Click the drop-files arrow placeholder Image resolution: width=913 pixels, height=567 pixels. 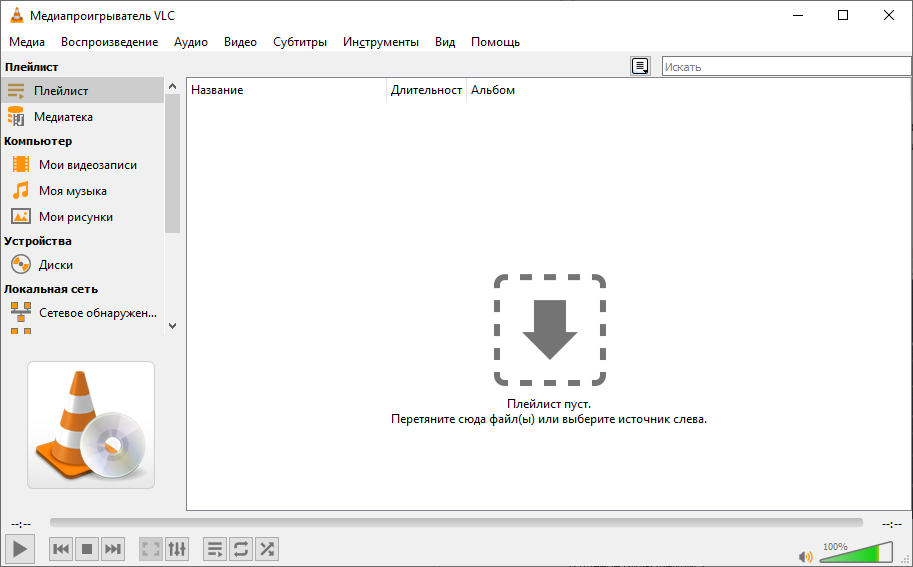click(550, 329)
